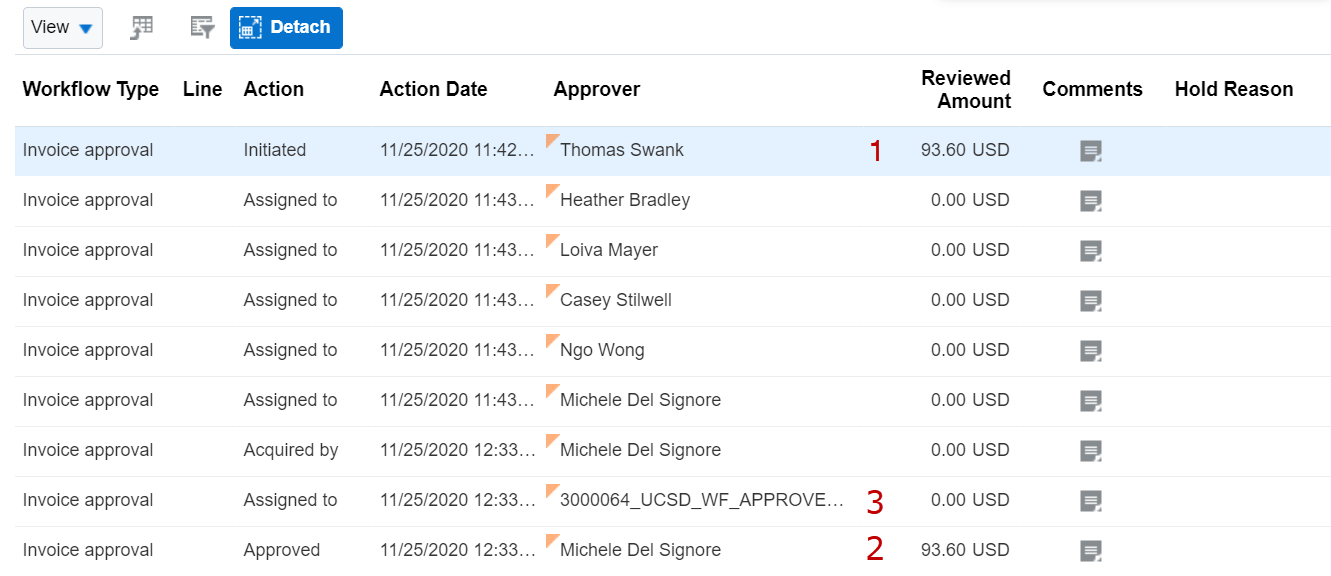This screenshot has width=1331, height=576.
Task: Detach the approval history table
Action: point(286,28)
